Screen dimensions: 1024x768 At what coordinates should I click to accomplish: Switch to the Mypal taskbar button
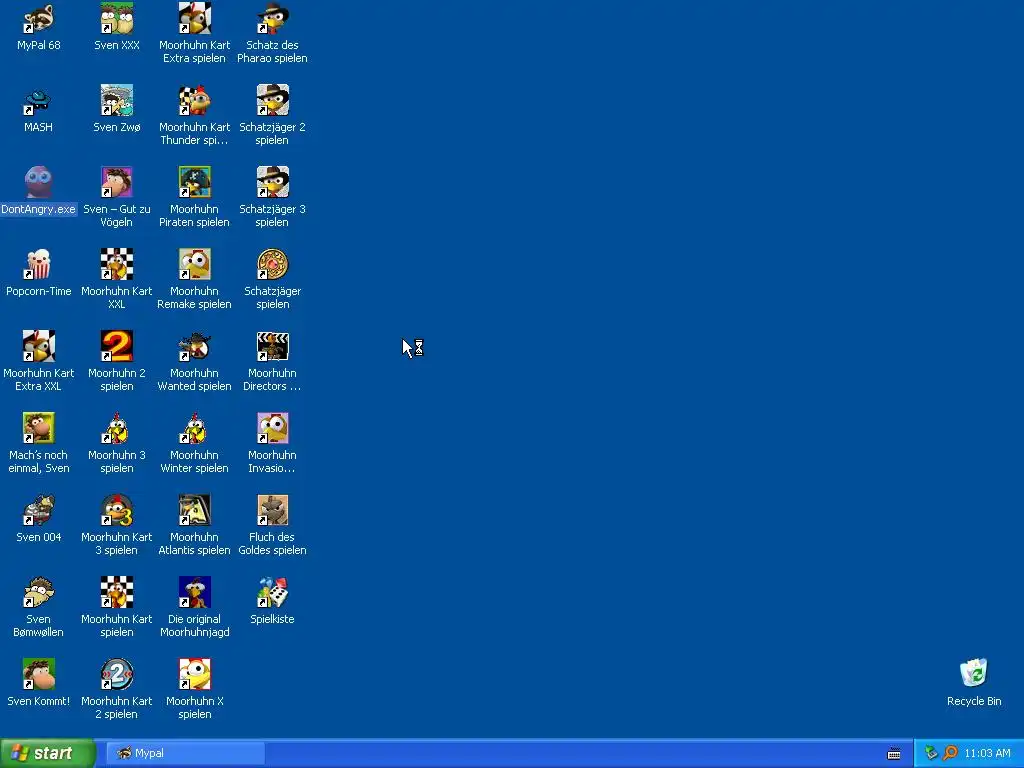pyautogui.click(x=186, y=753)
